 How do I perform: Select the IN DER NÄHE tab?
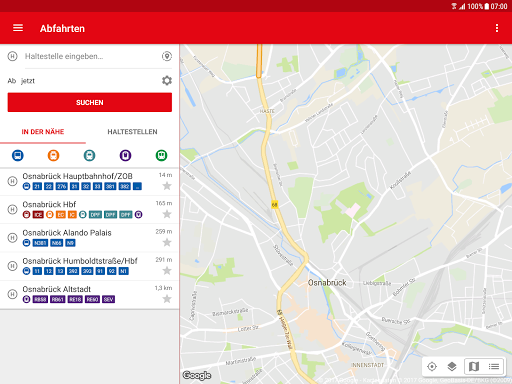pos(43,132)
